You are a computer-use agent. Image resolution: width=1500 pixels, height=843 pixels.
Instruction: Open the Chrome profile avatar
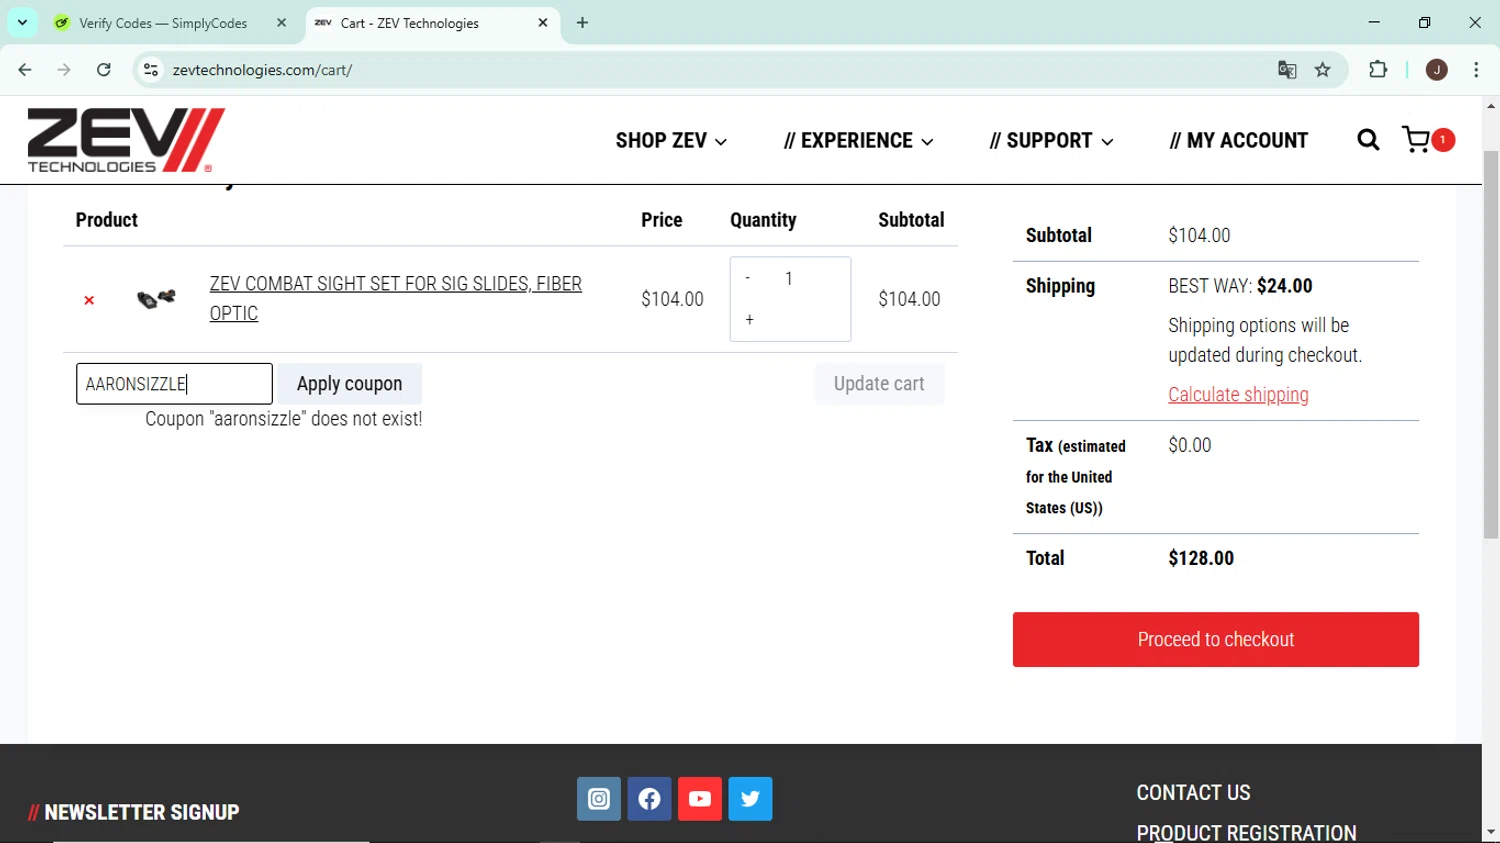1437,70
